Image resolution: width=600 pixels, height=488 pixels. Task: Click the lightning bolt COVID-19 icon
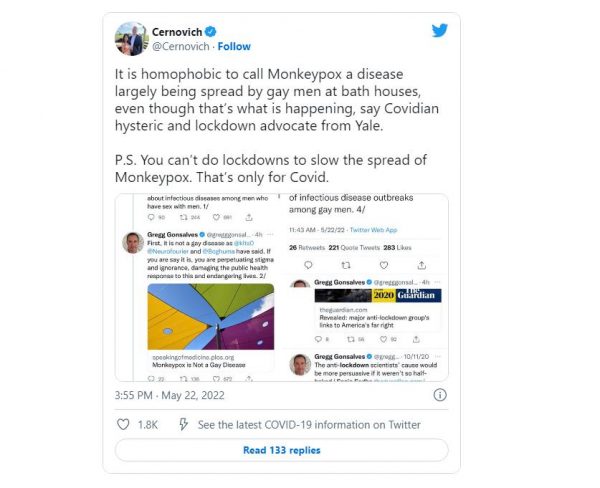183,424
